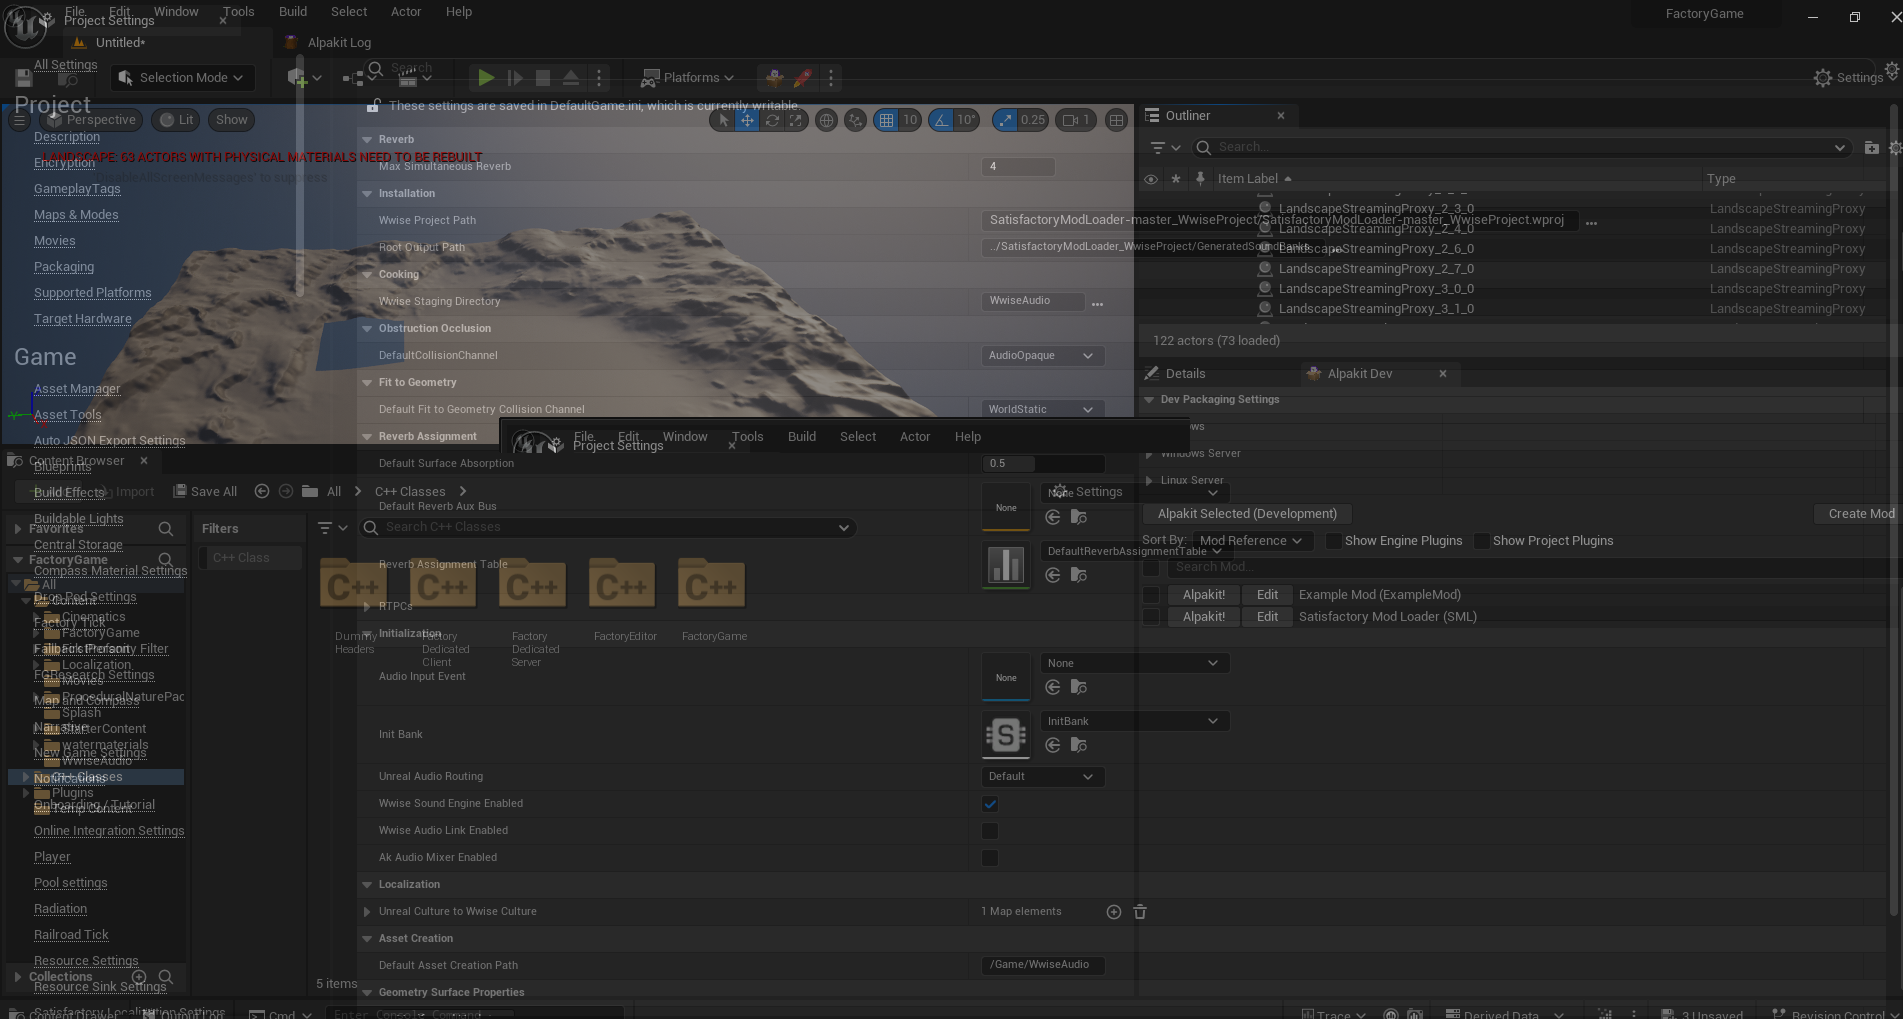Add element to Unreal Culture to Wwise Culture
The width and height of the screenshot is (1903, 1019).
tap(1113, 912)
